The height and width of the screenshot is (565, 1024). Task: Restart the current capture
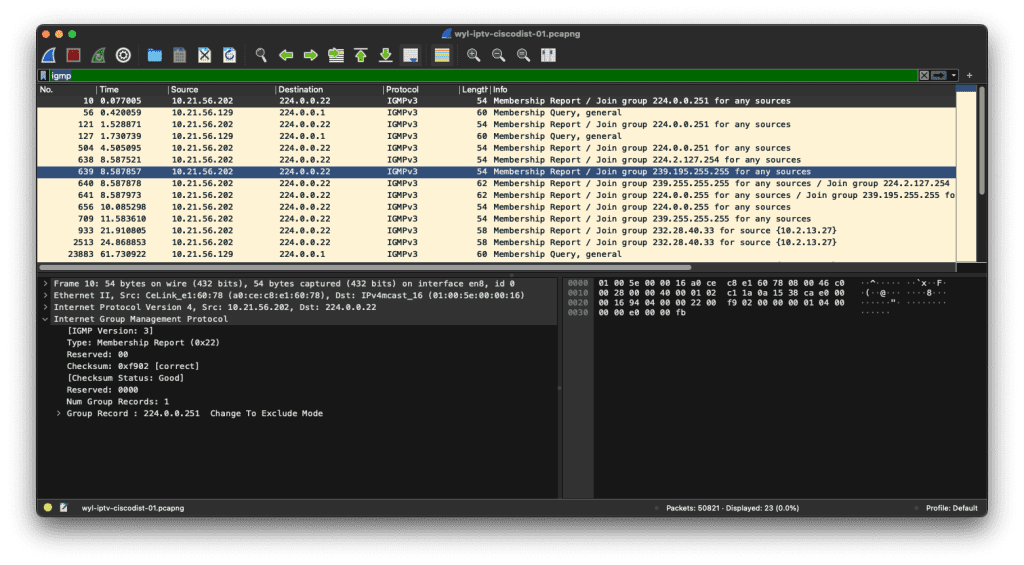tap(99, 55)
